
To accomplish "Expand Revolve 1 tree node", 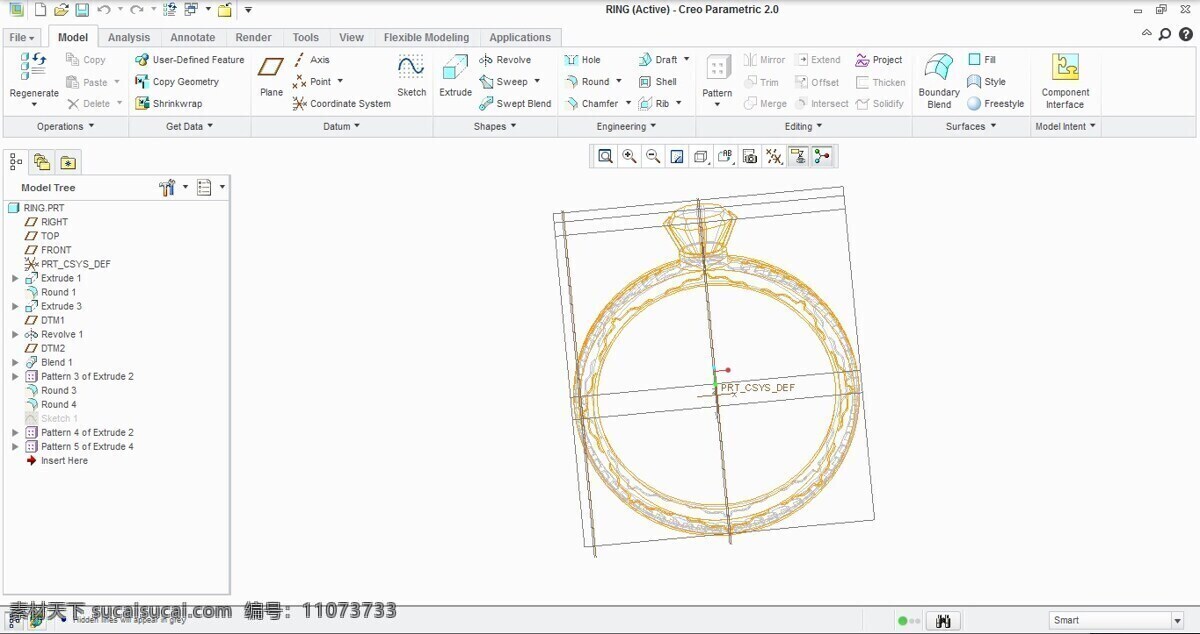I will 15,334.
